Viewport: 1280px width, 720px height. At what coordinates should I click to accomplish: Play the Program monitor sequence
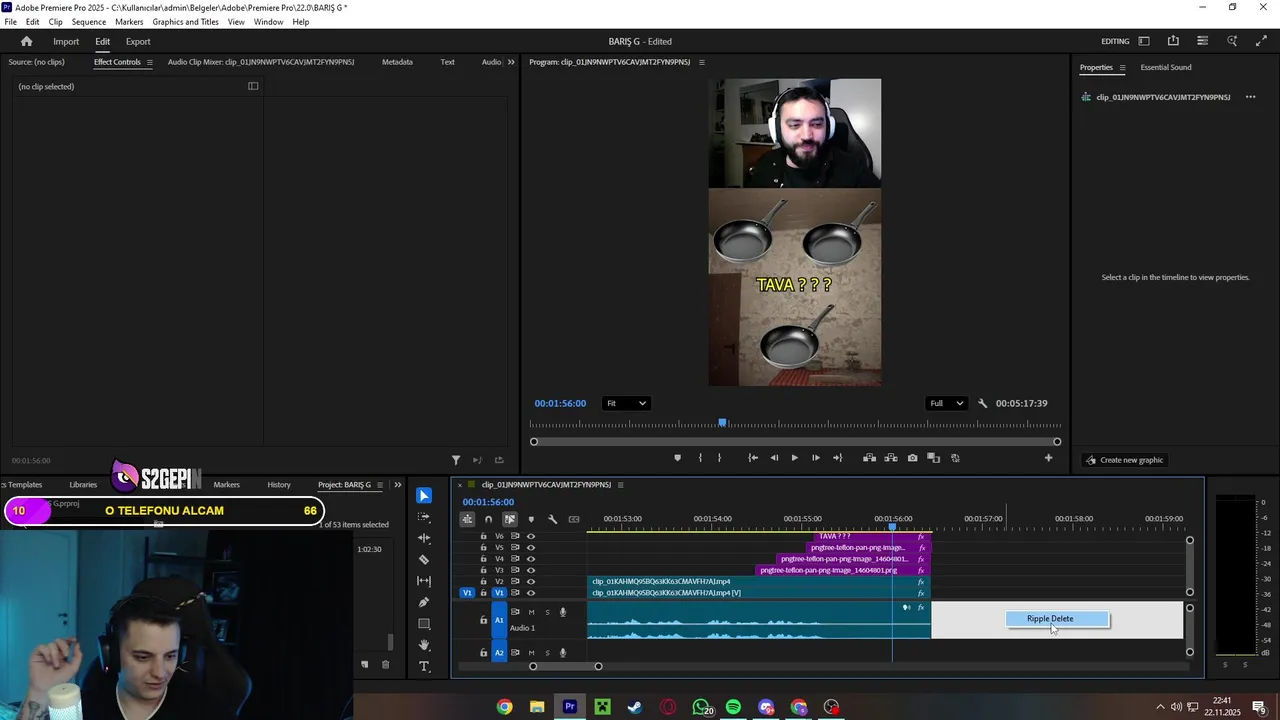pyautogui.click(x=795, y=458)
